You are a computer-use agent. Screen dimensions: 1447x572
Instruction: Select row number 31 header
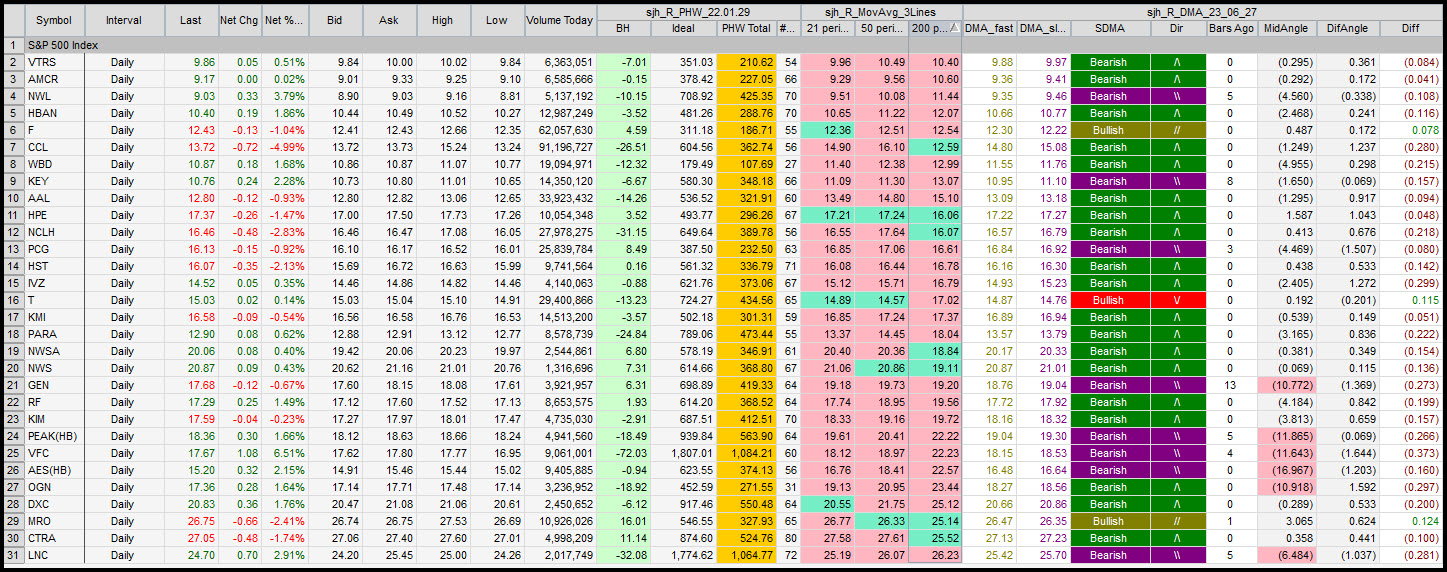coord(13,555)
